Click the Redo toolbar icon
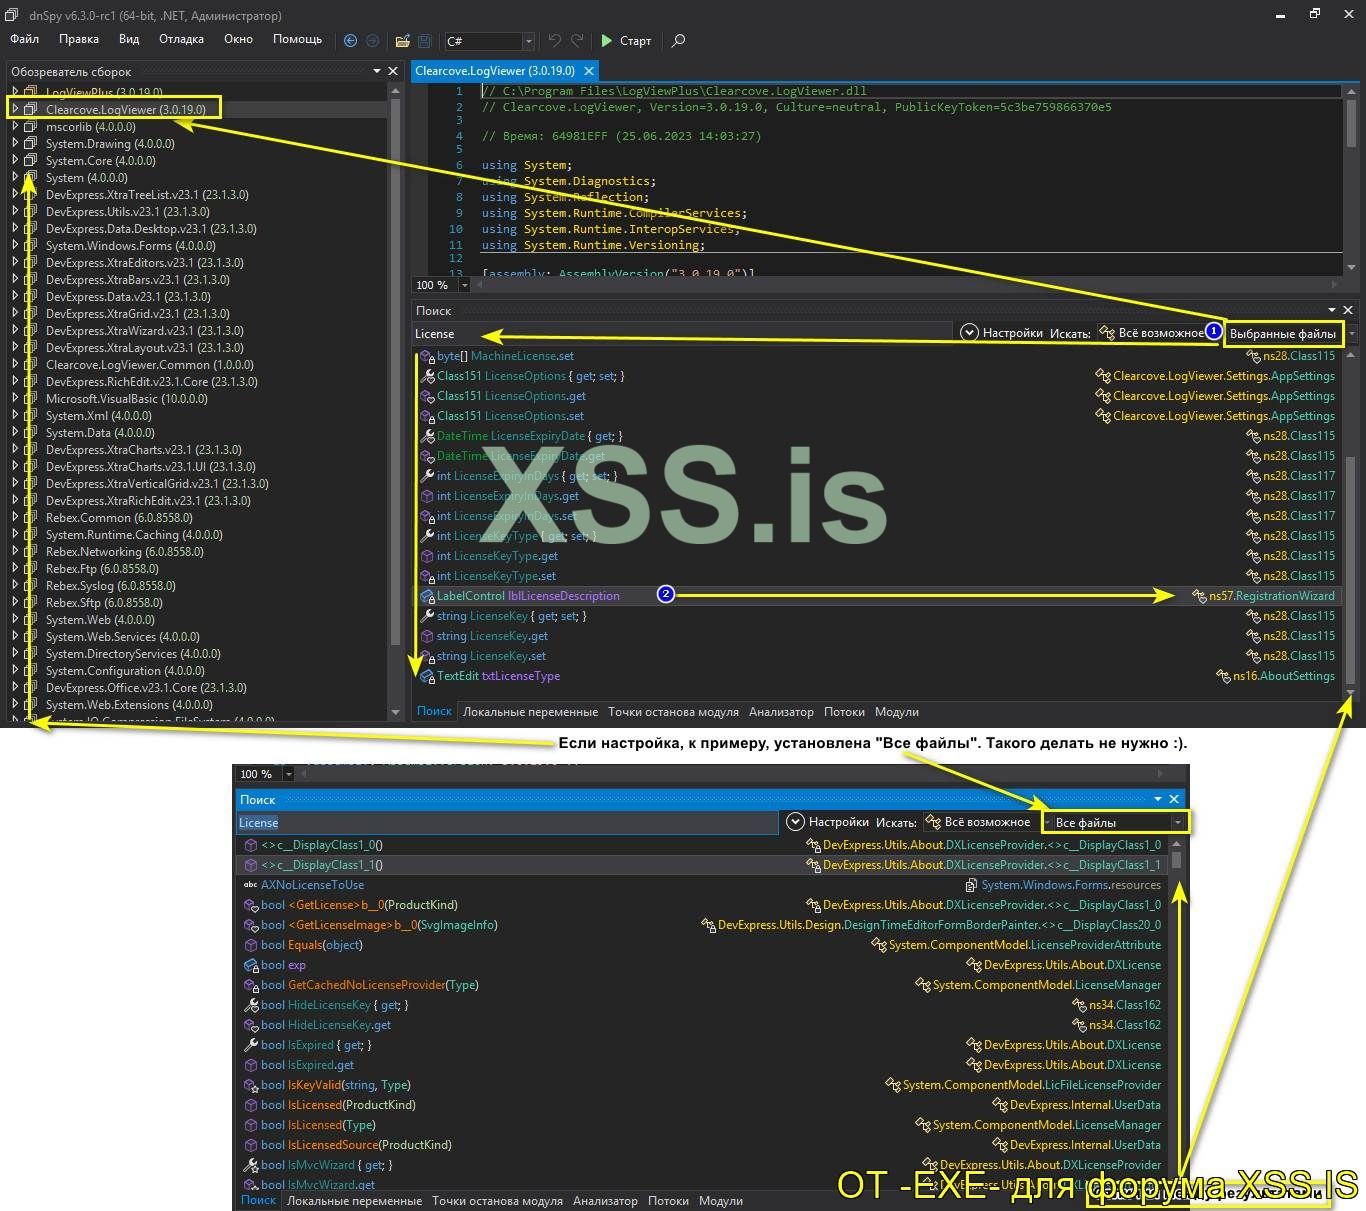This screenshot has width=1366, height=1211. click(x=577, y=41)
